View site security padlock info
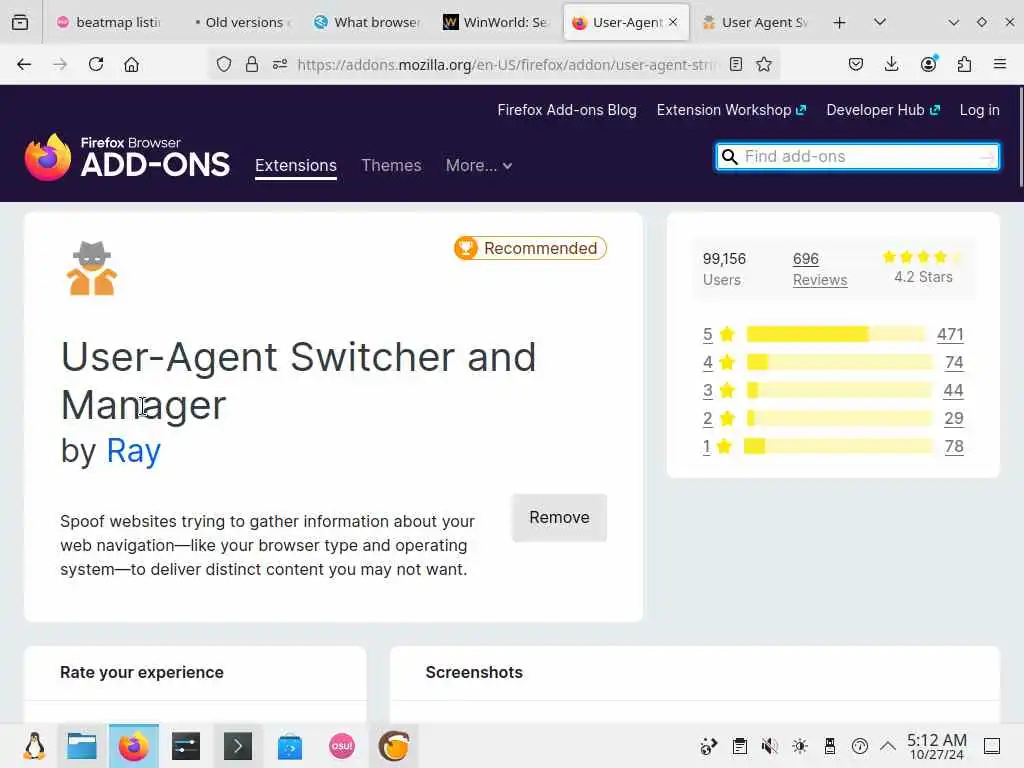Image resolution: width=1024 pixels, height=768 pixels. pos(251,64)
